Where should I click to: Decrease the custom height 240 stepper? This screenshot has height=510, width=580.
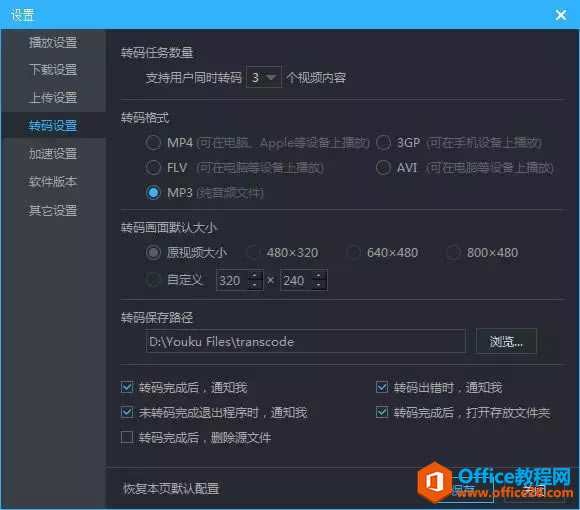[318, 285]
